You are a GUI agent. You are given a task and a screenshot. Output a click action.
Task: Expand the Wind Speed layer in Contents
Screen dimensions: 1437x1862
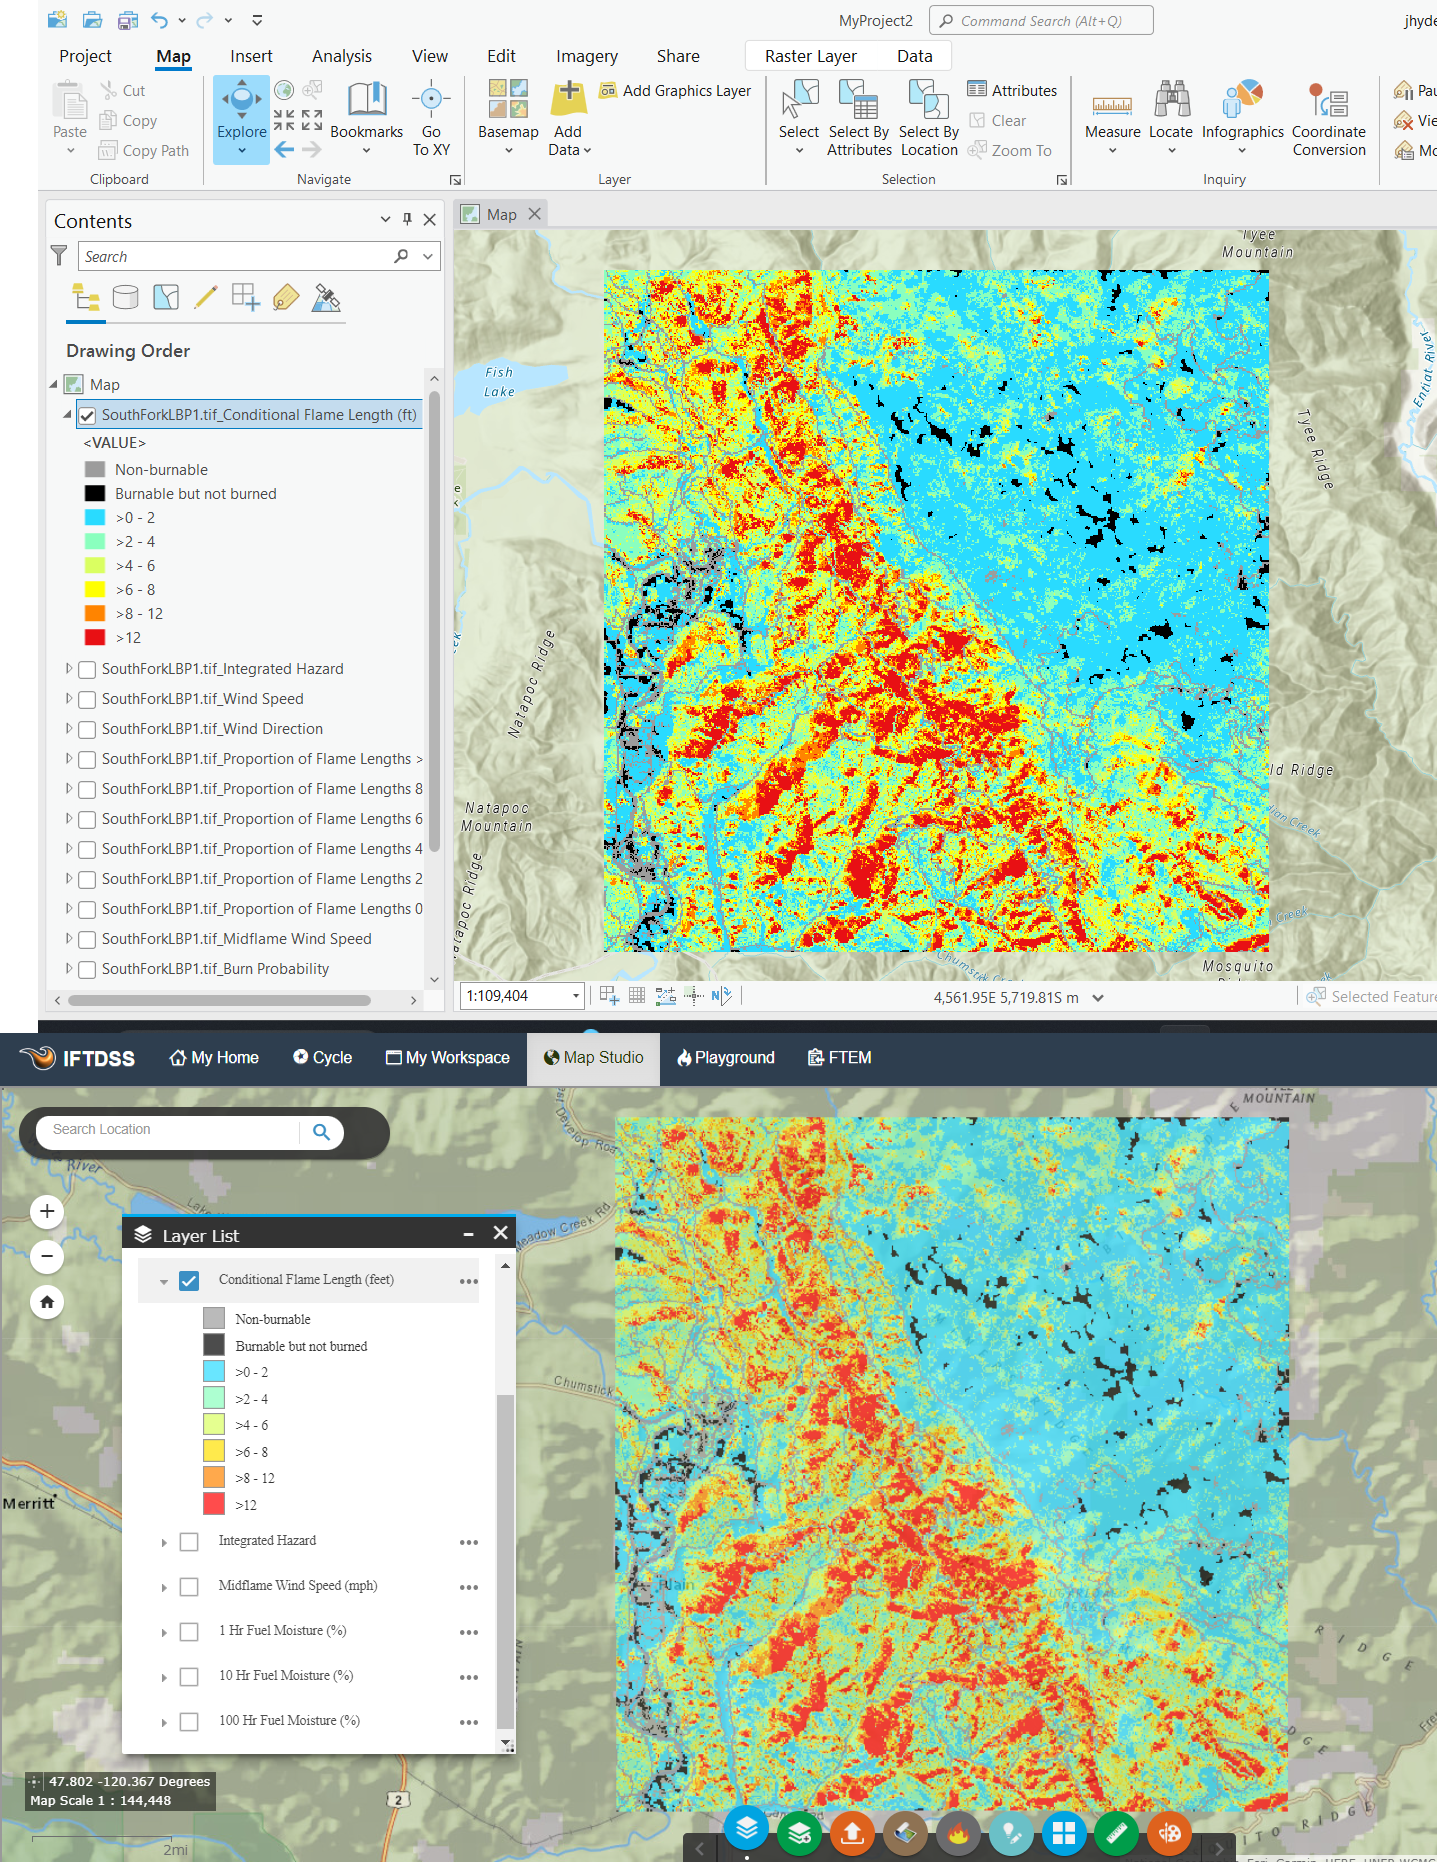click(68, 698)
